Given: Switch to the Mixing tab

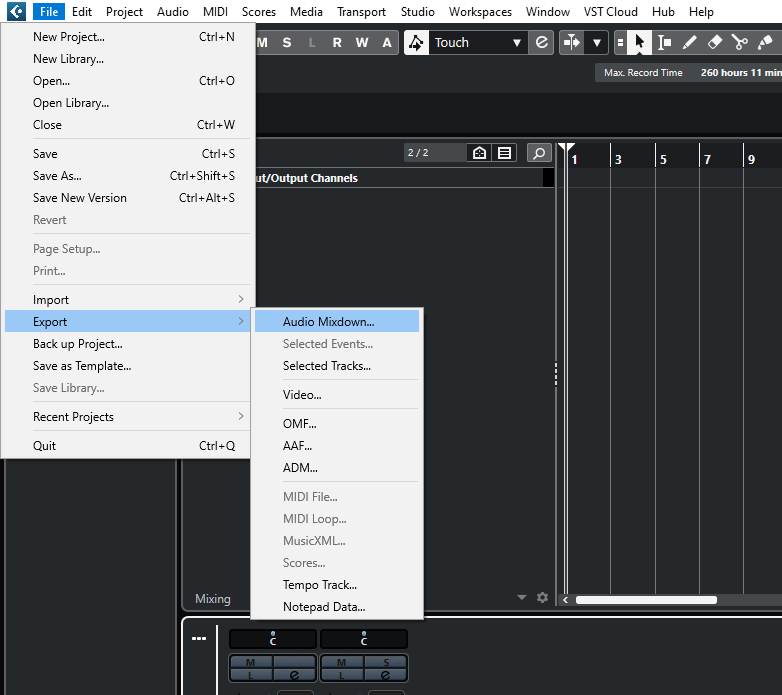Looking at the screenshot, I should (213, 598).
